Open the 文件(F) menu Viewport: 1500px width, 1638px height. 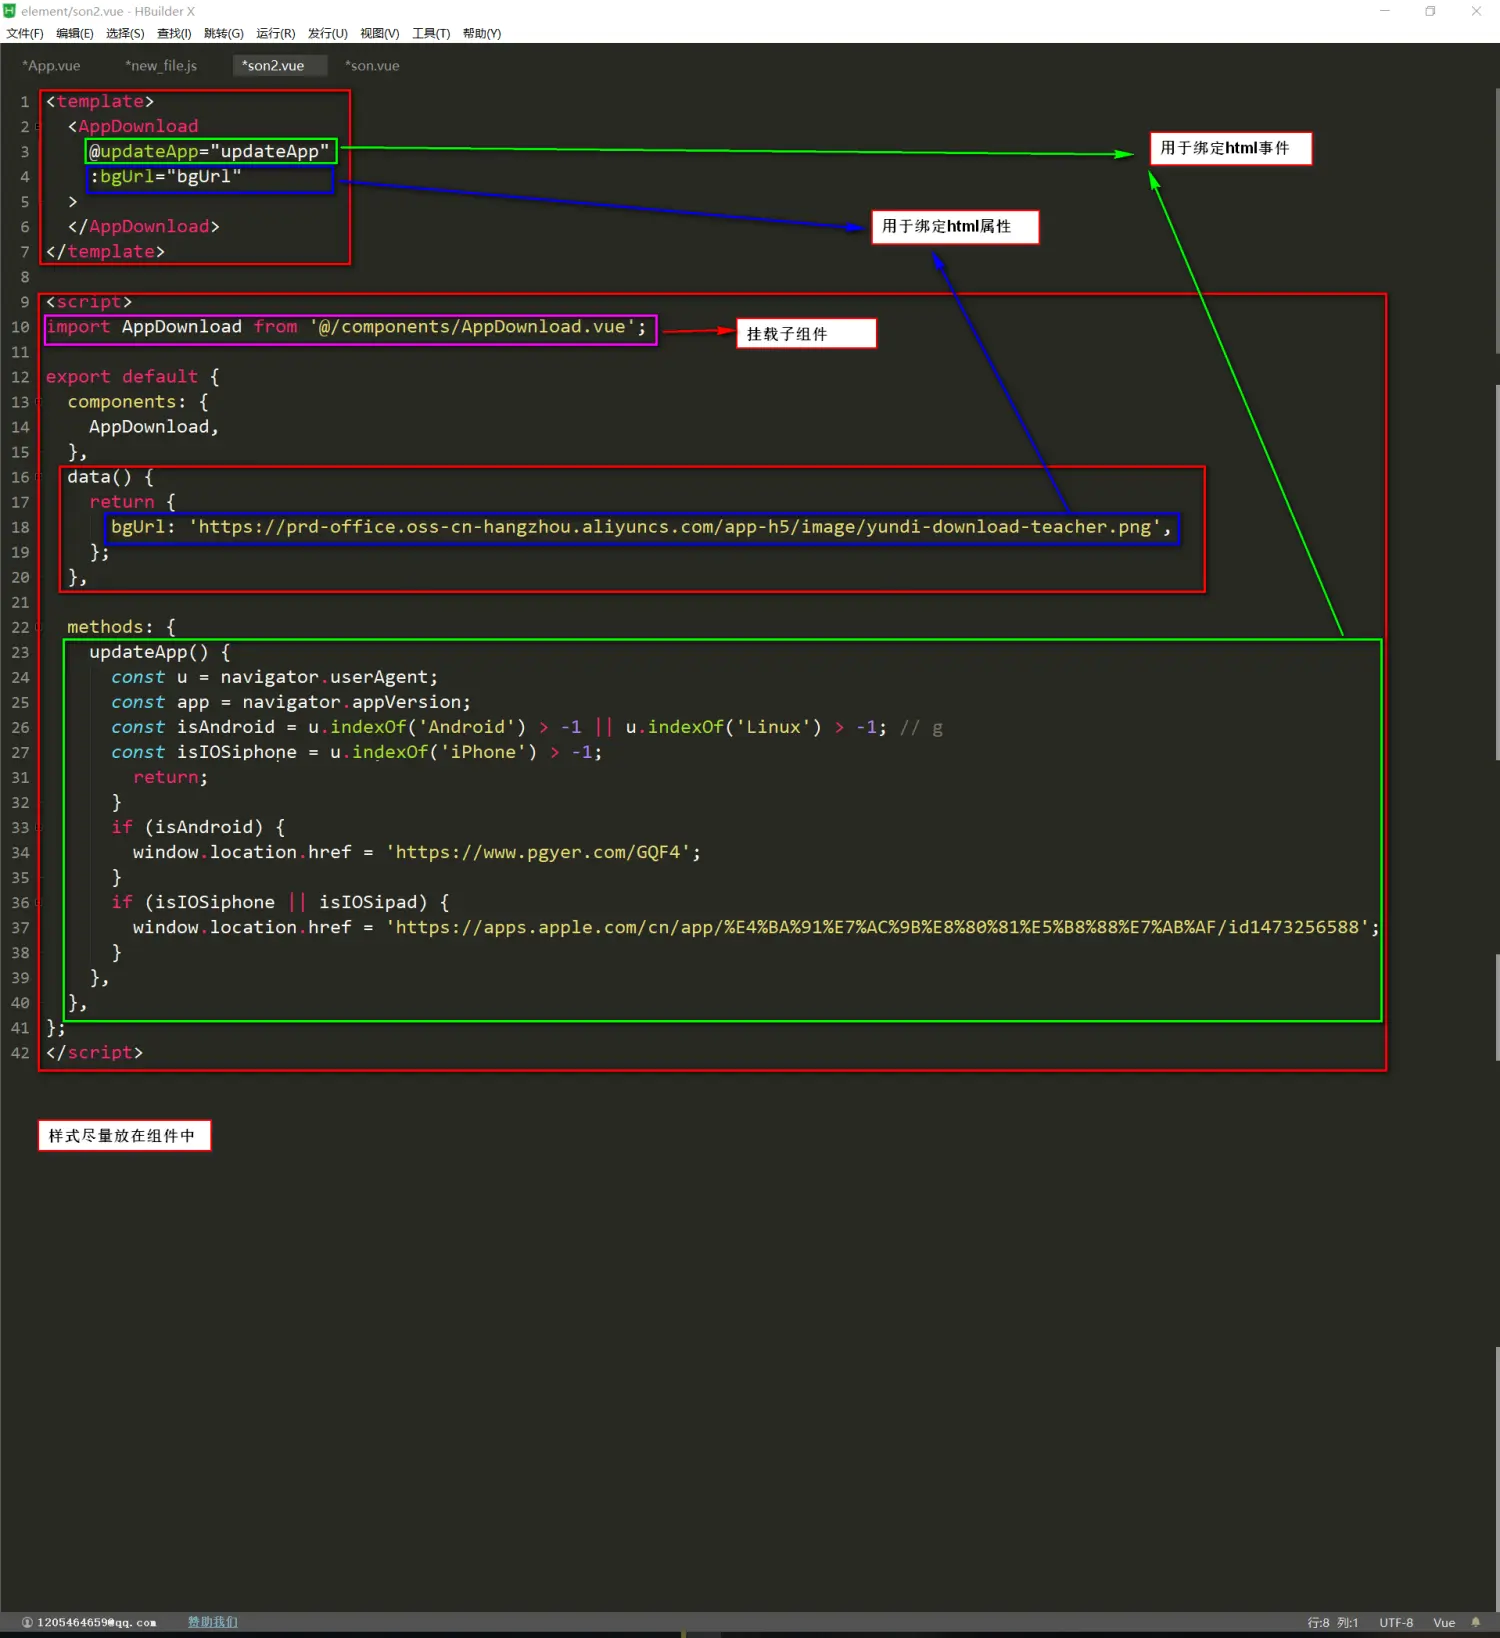point(25,33)
